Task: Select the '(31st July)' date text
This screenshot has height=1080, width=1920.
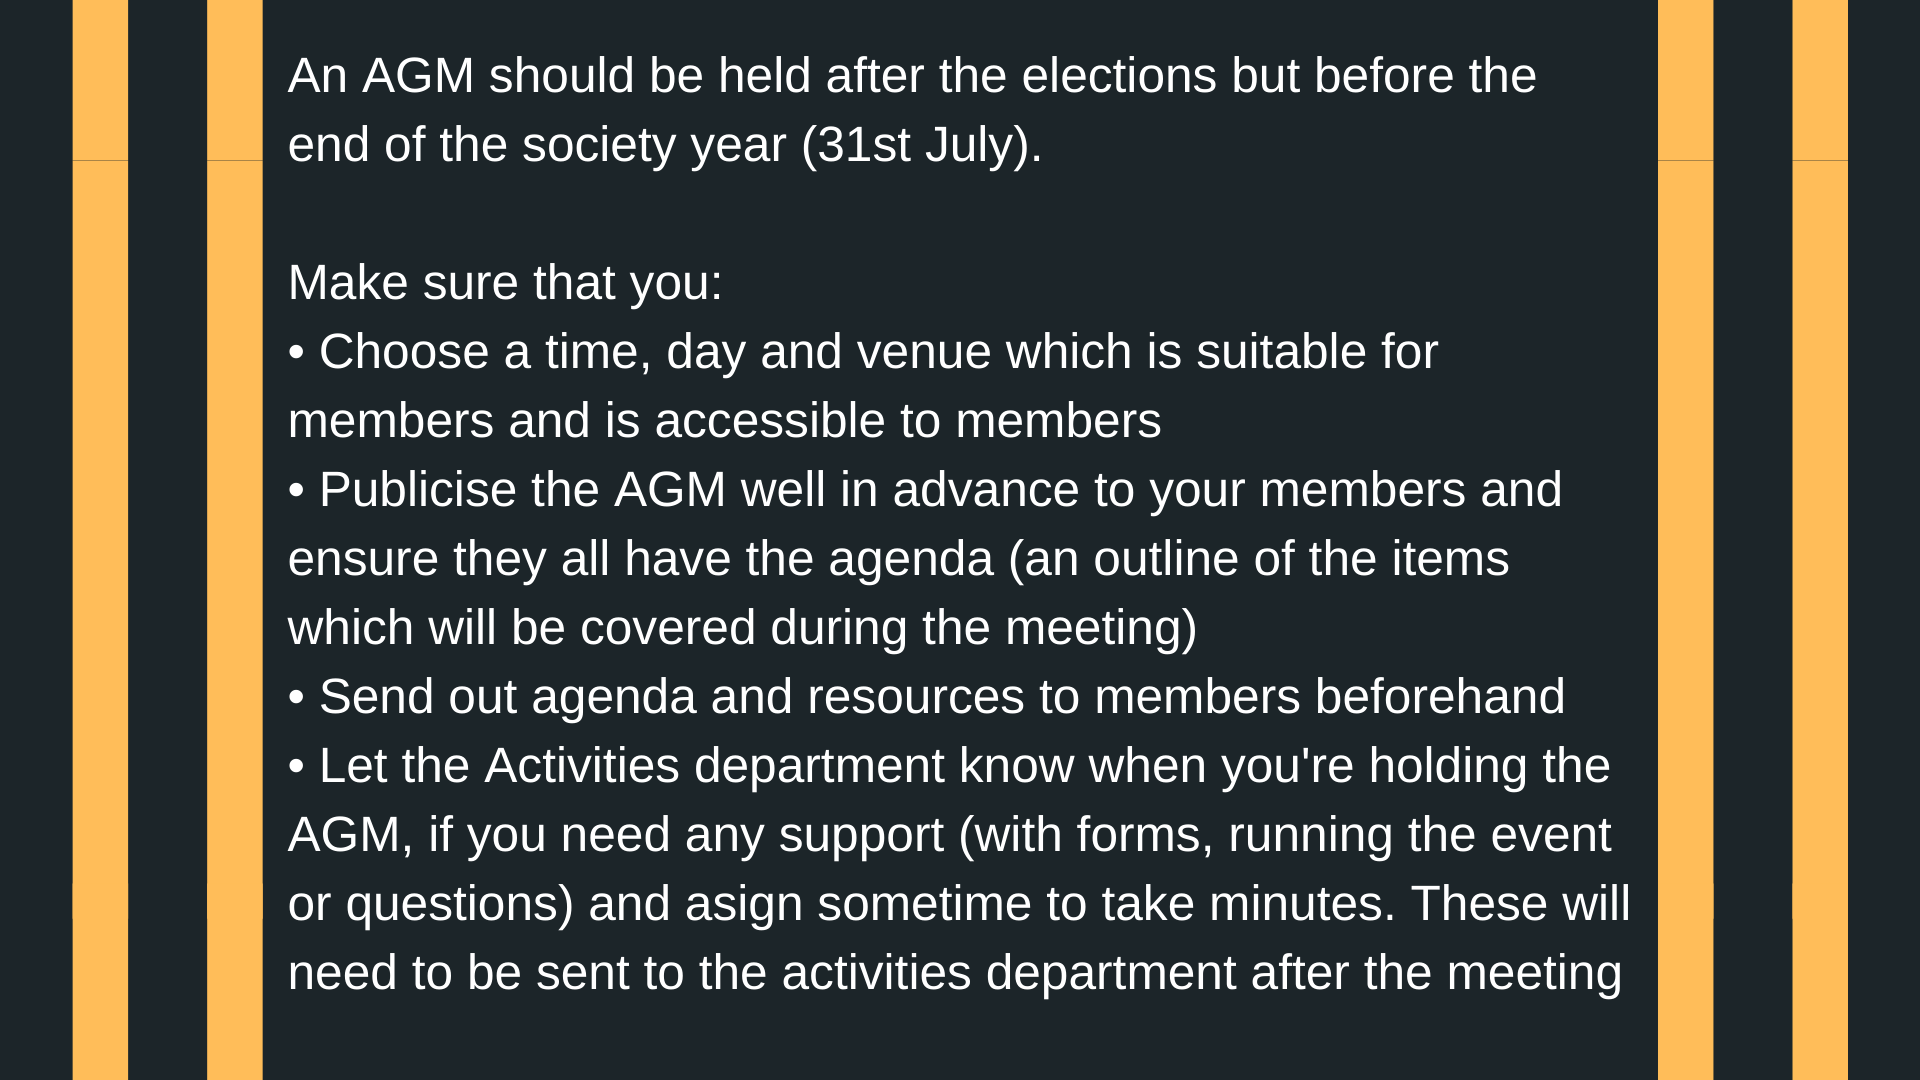Action: [921, 145]
